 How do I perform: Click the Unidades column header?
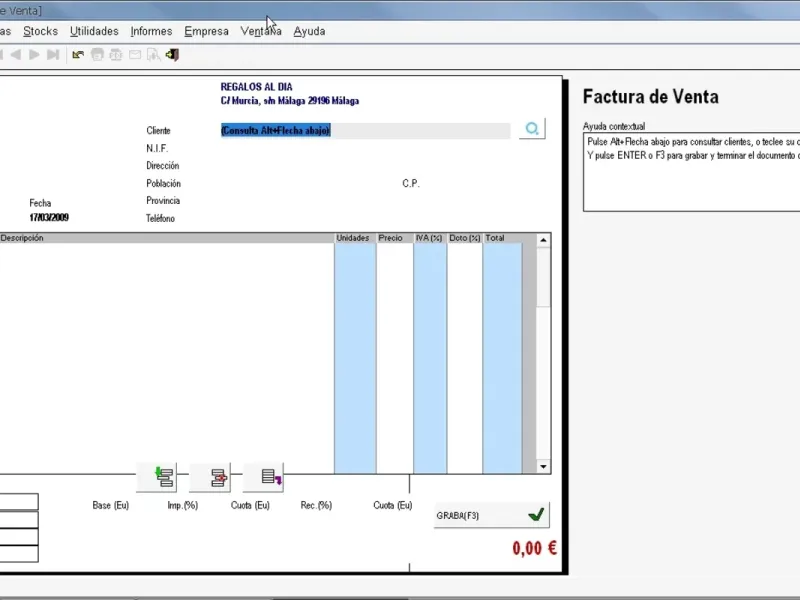[x=355, y=238]
